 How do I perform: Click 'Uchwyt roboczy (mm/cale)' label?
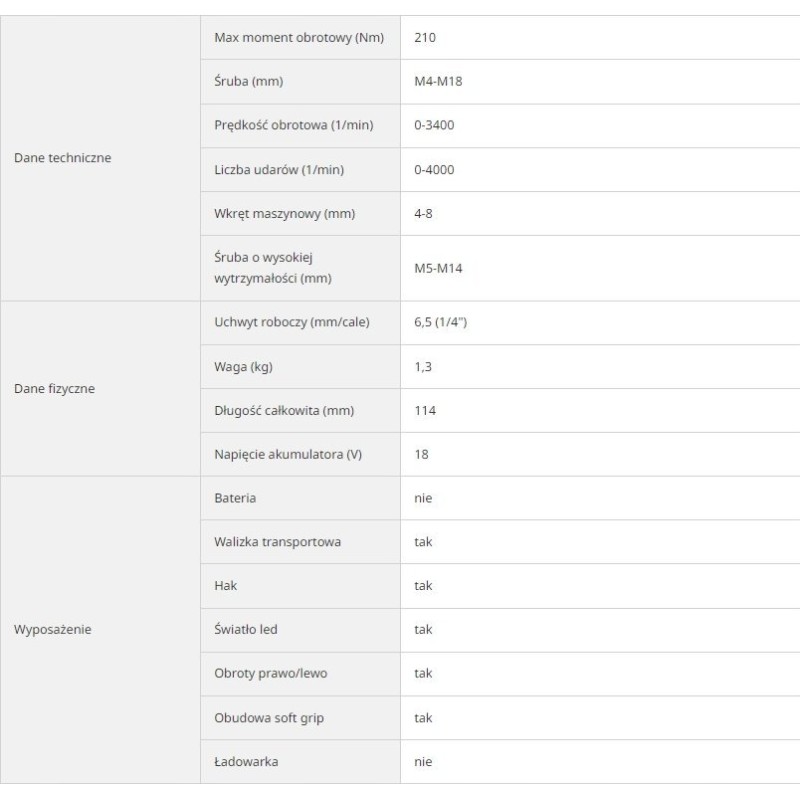point(292,323)
